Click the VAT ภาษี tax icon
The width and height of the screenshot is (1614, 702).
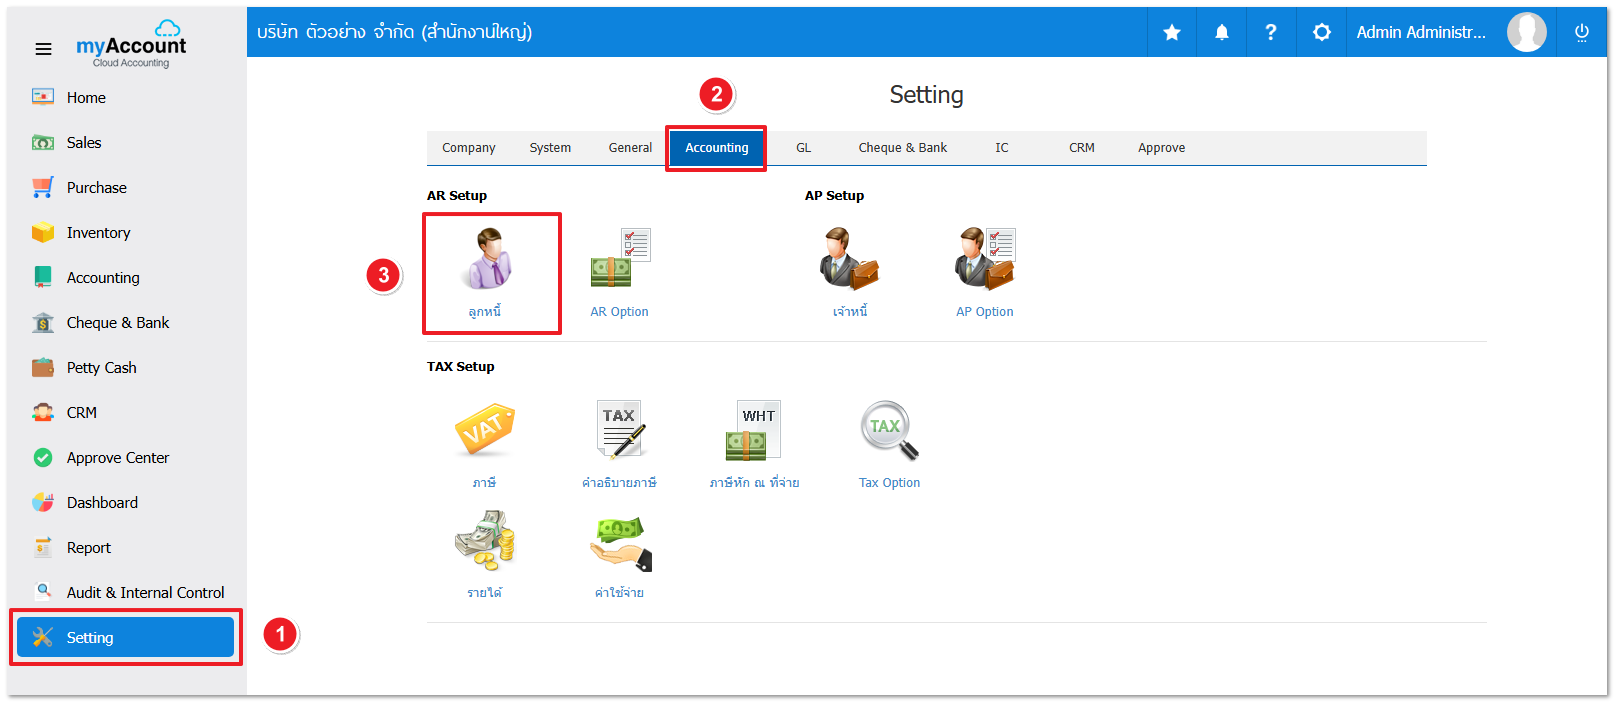pos(484,431)
